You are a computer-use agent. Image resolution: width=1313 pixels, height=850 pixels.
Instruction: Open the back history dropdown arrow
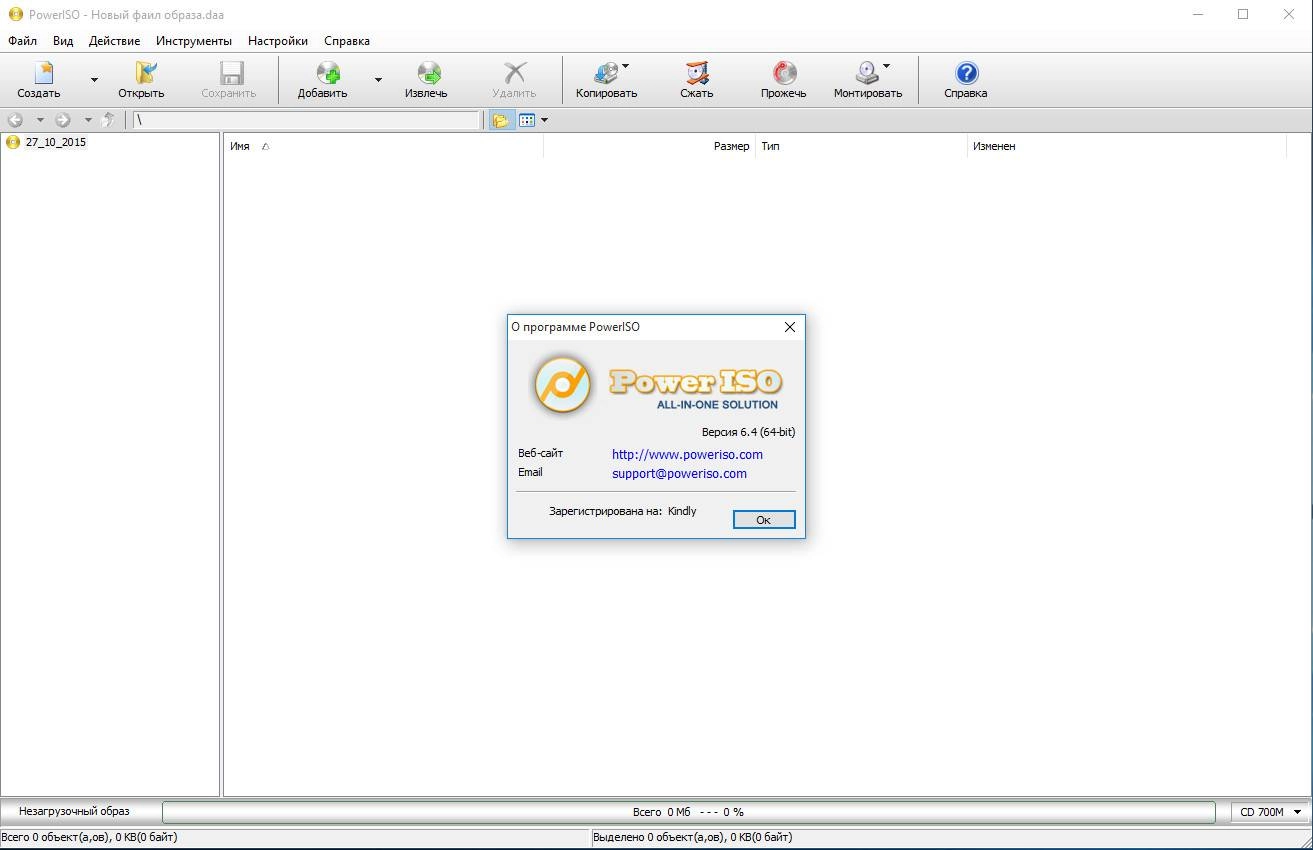(x=40, y=120)
